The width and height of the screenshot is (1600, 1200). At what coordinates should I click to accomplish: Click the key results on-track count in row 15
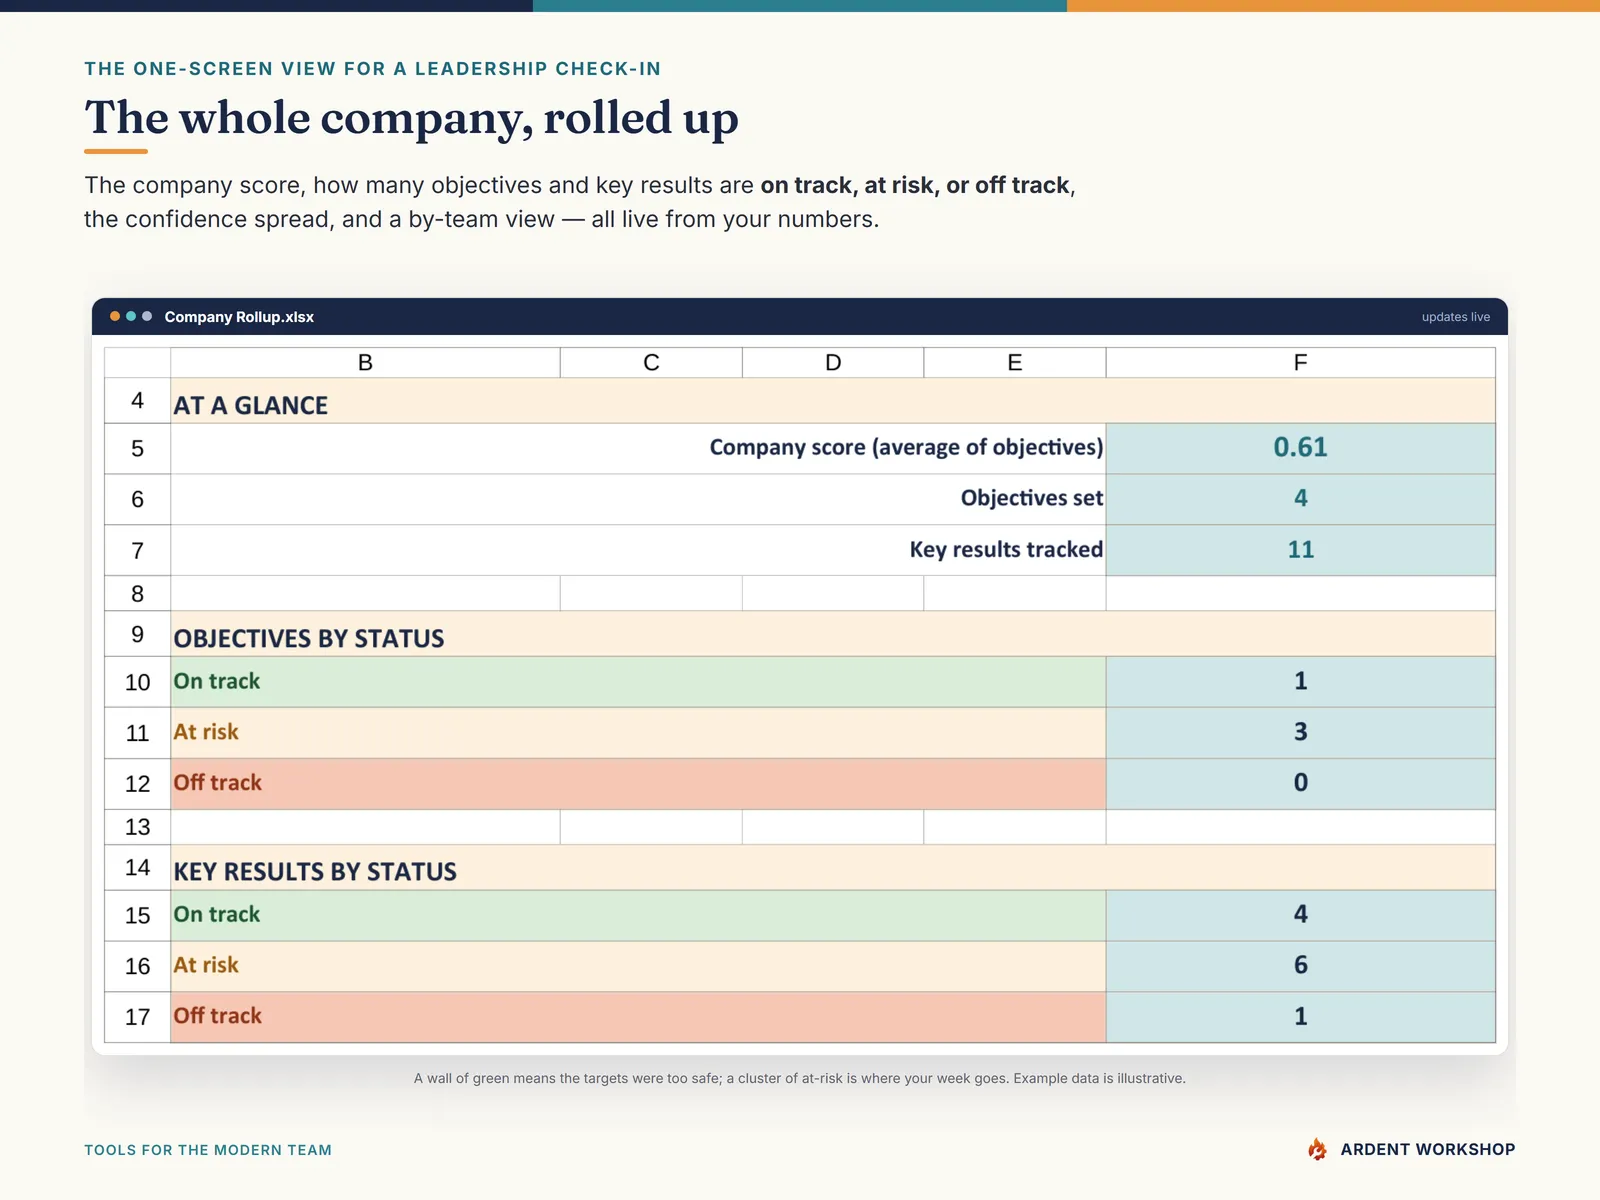pos(1300,915)
